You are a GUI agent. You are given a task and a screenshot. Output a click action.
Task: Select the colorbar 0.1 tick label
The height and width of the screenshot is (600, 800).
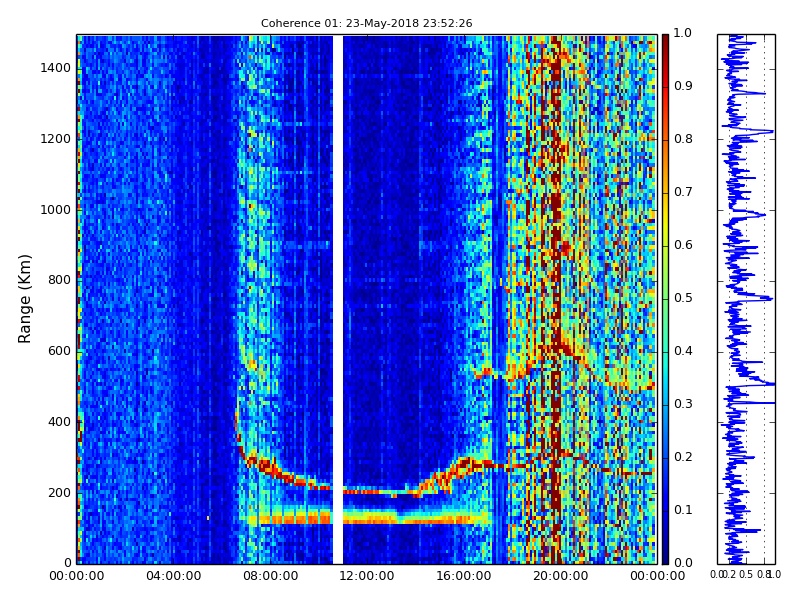click(x=683, y=510)
